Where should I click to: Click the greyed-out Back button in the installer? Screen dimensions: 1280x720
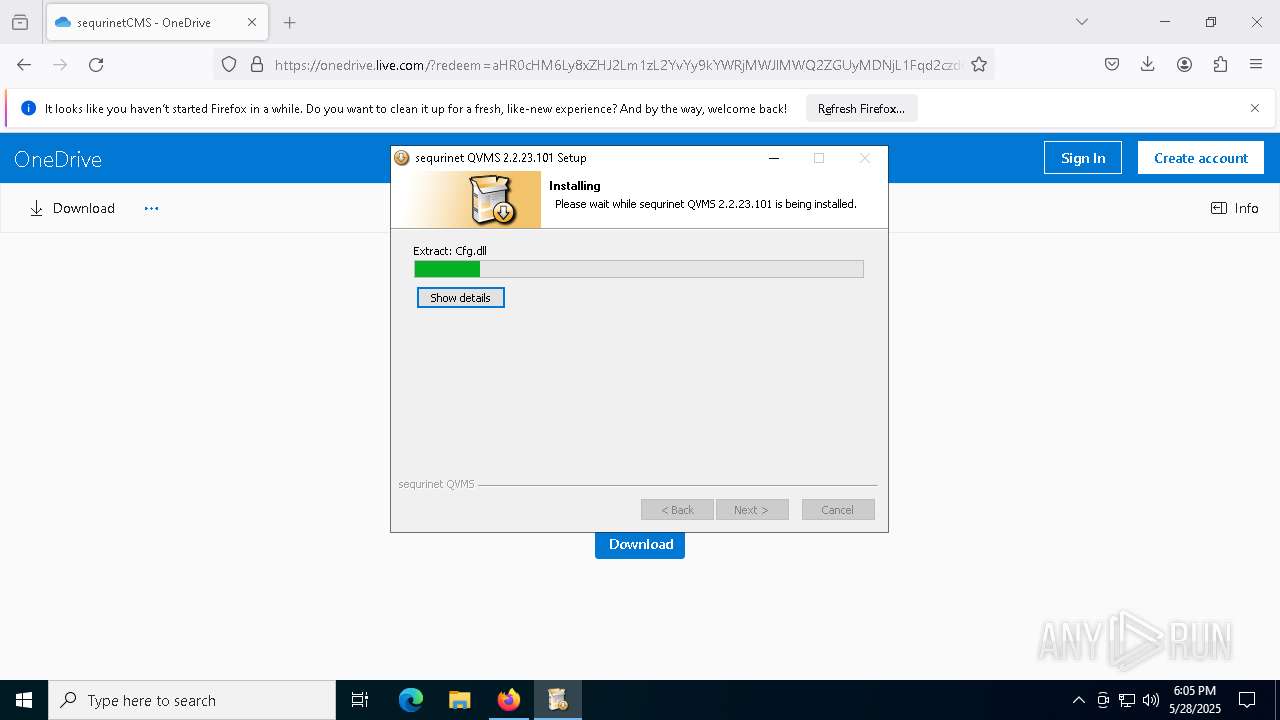click(x=677, y=510)
